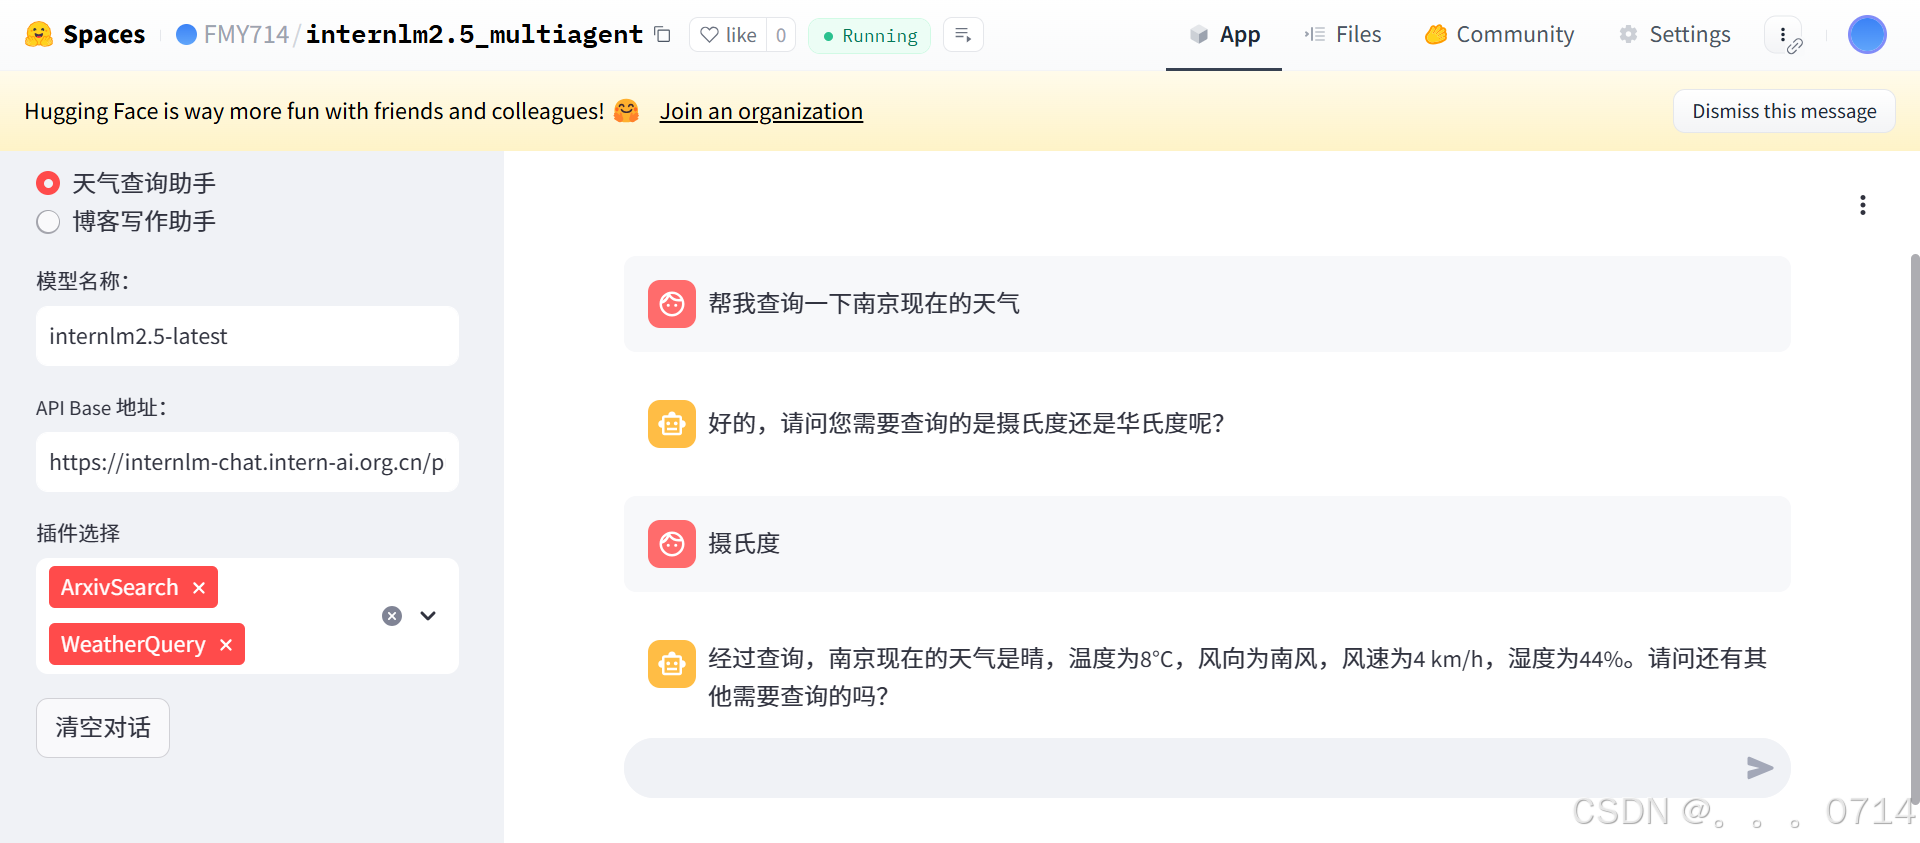1920x843 pixels.
Task: Remove the WeatherQuery plugin tag
Action: tap(226, 644)
